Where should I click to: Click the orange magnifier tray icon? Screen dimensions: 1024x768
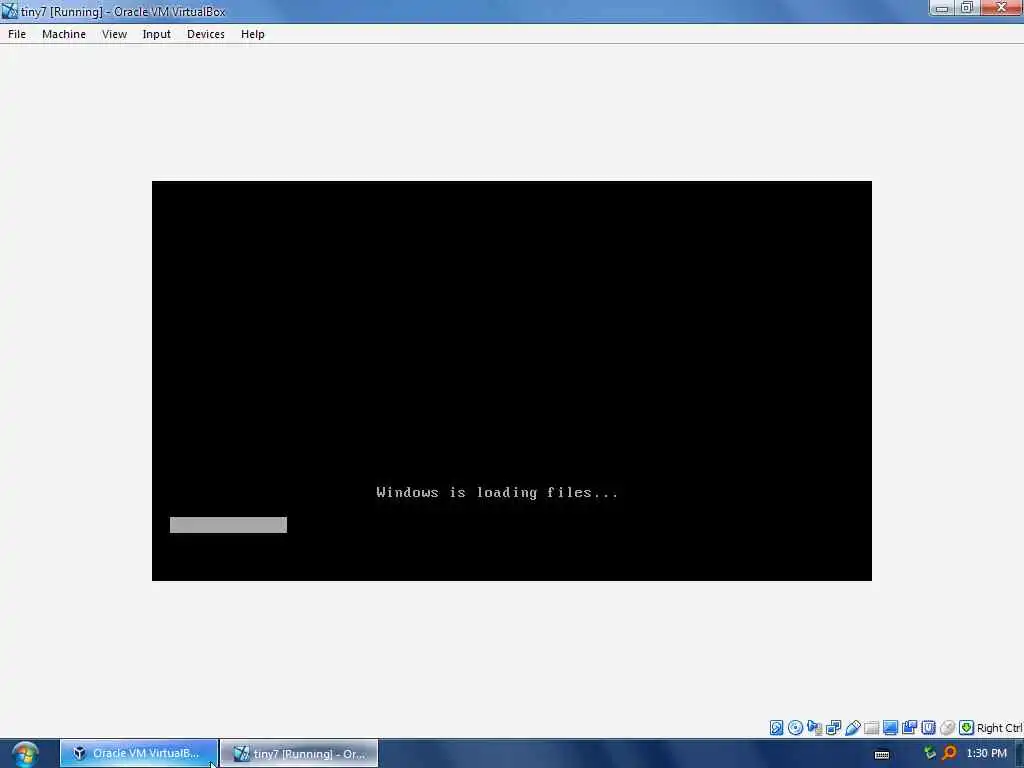[949, 754]
